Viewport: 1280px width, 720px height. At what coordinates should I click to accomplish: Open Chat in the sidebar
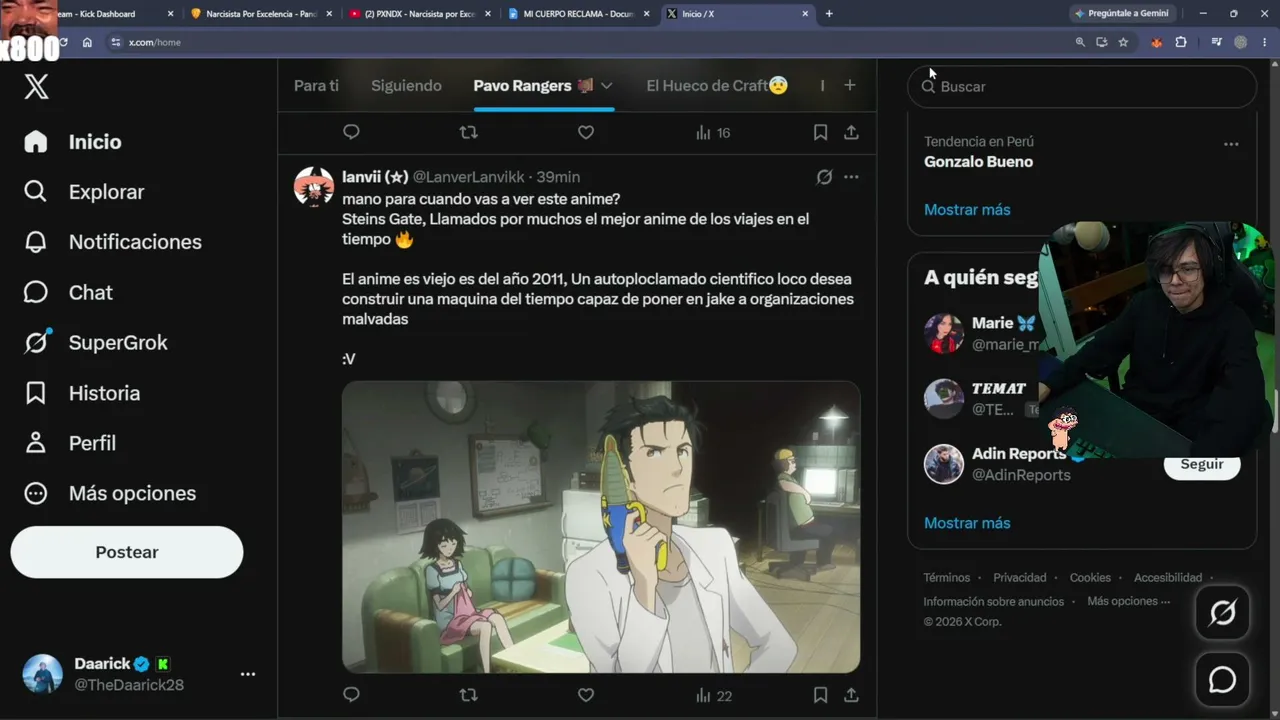click(68, 292)
